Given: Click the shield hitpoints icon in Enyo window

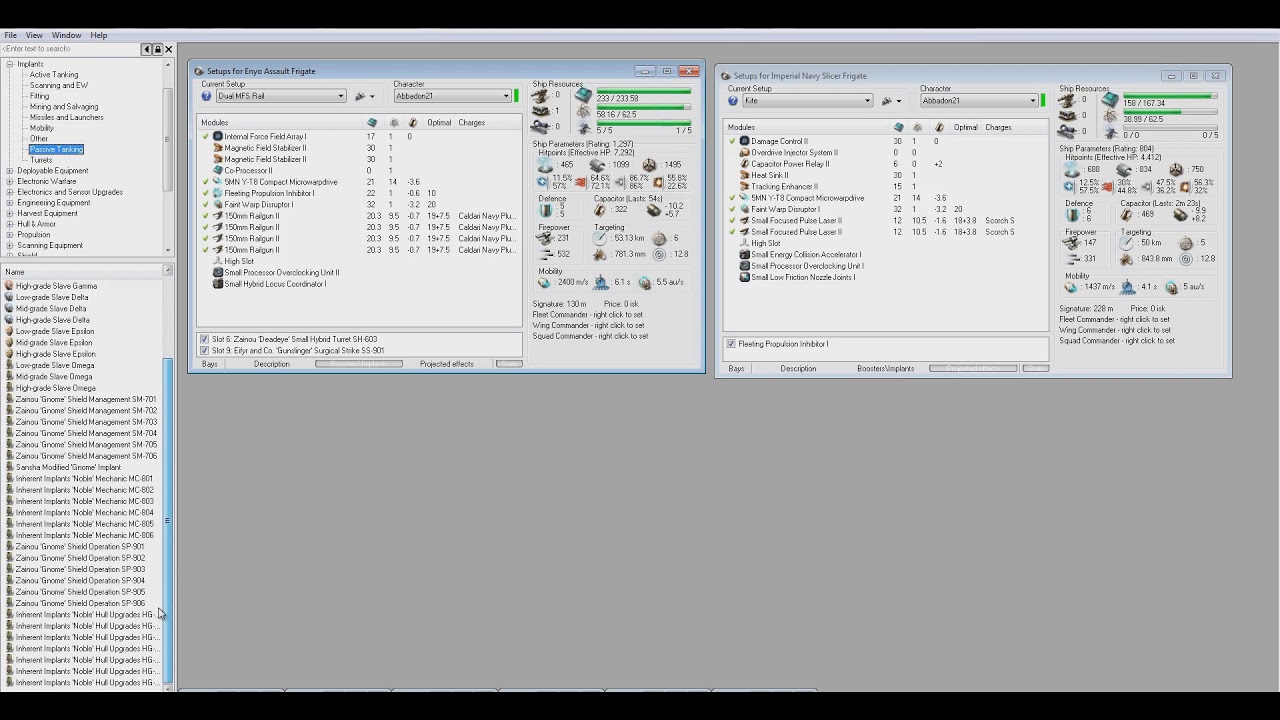Looking at the screenshot, I should 546,165.
